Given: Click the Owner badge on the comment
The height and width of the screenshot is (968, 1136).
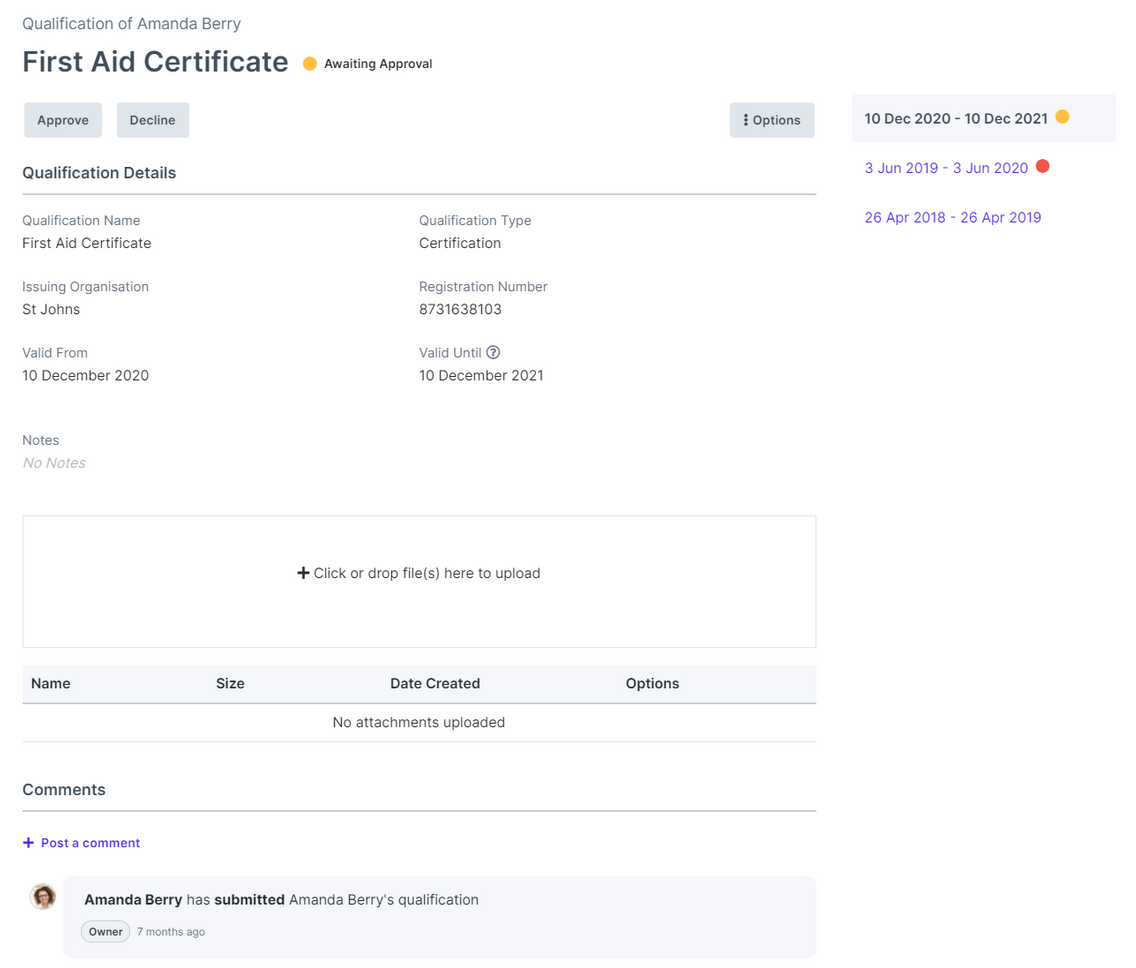Looking at the screenshot, I should click(106, 931).
